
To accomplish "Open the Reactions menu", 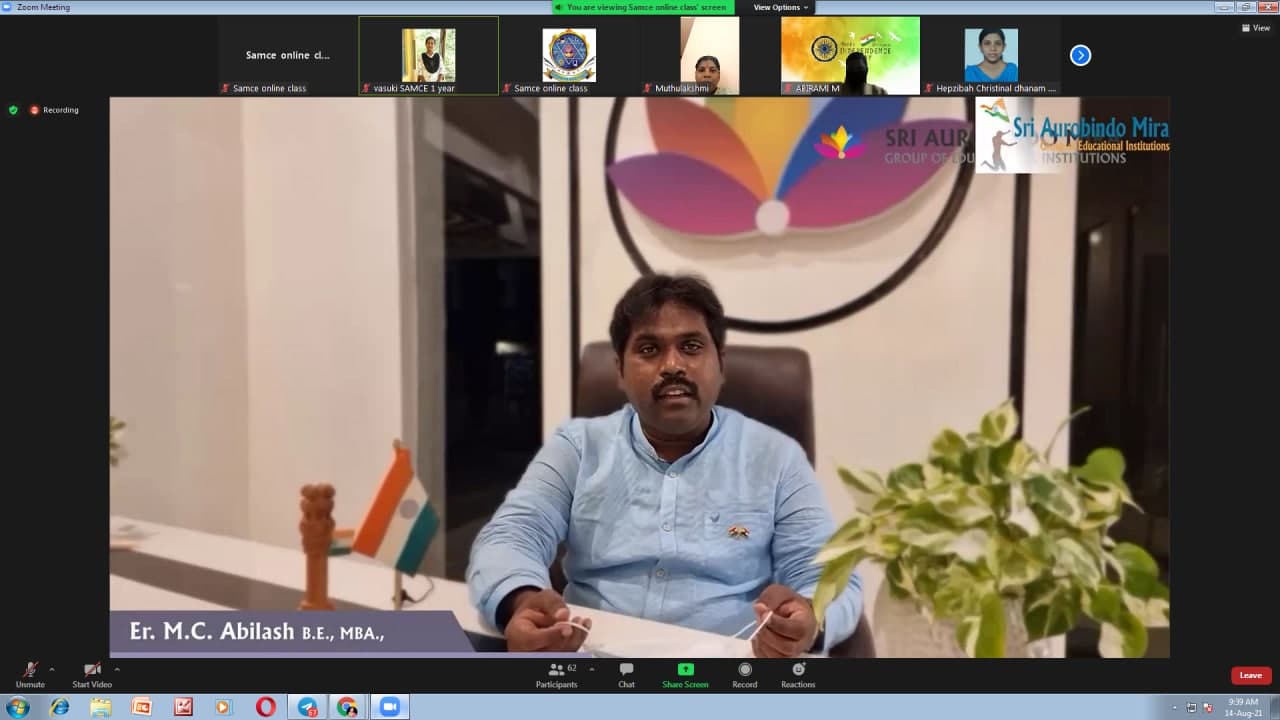I will pos(798,671).
